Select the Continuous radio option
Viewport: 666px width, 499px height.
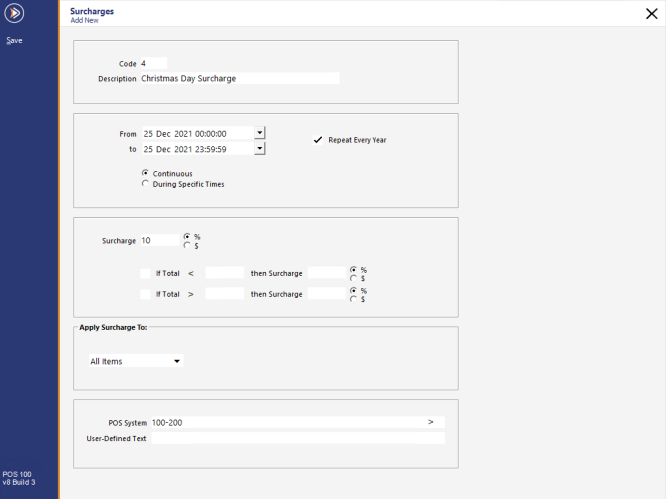click(x=145, y=173)
